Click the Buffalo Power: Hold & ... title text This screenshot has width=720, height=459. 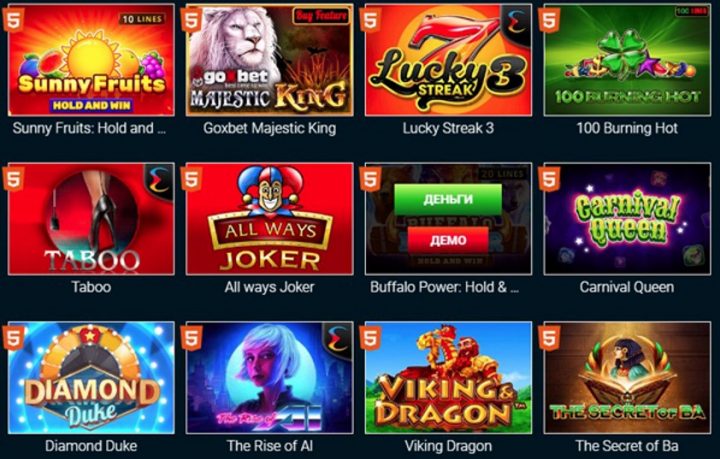click(444, 287)
